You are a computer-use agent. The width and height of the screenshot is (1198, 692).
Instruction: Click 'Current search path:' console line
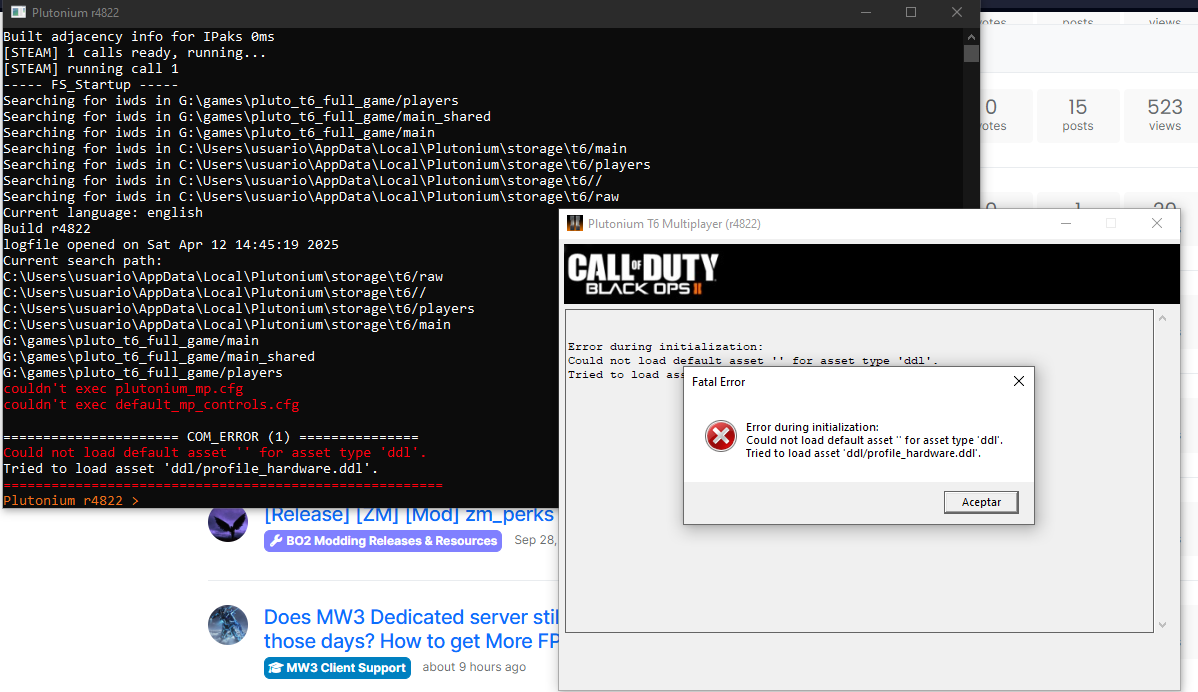tap(83, 260)
